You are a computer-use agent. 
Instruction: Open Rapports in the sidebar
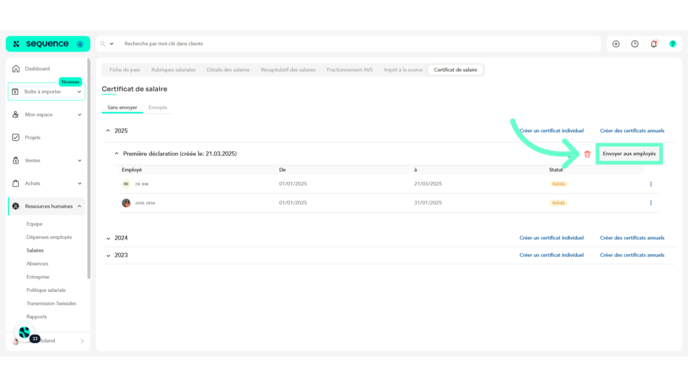coord(36,317)
